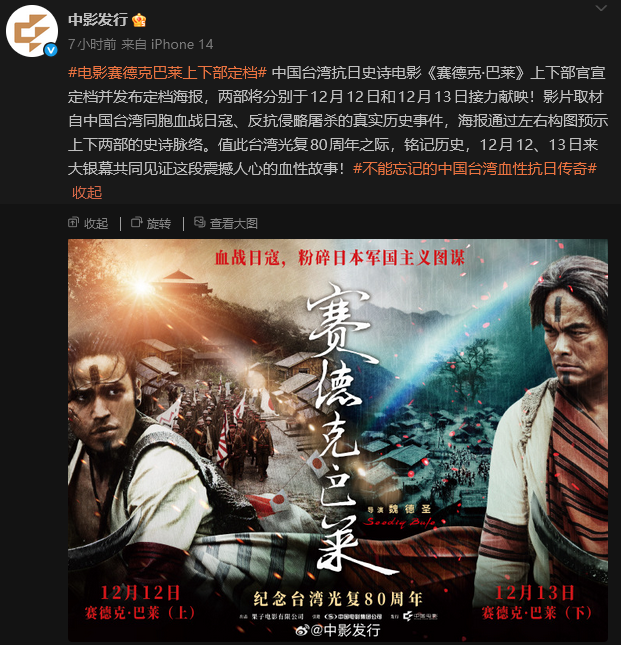Click the 7小时前 timestamp
This screenshot has width=621, height=645.
click(92, 44)
